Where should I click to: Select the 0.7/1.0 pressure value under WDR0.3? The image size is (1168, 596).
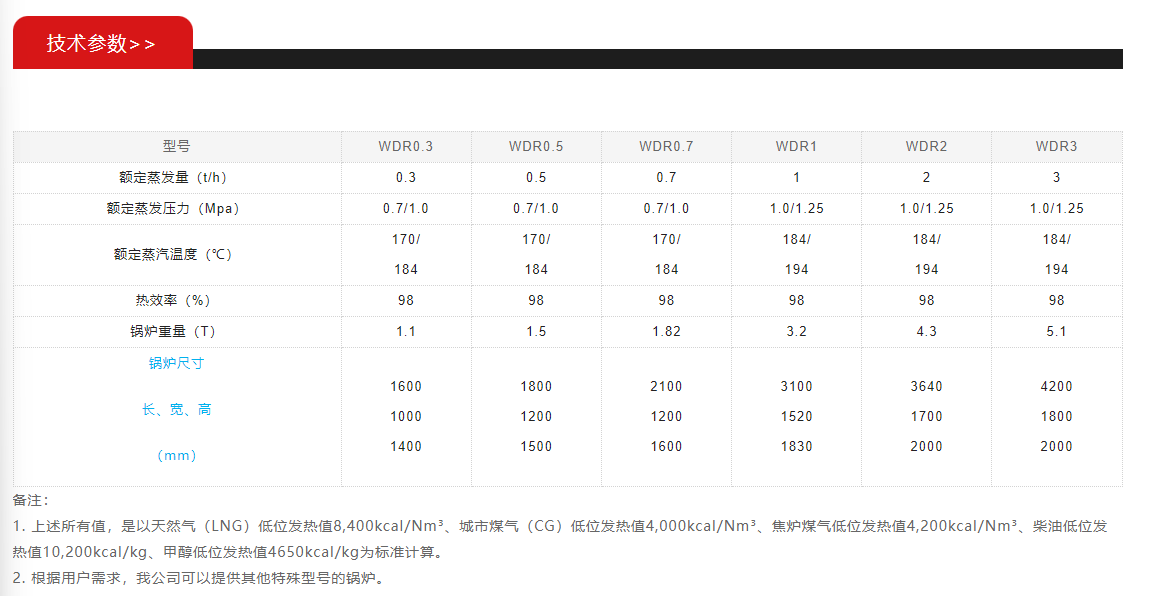(406, 208)
